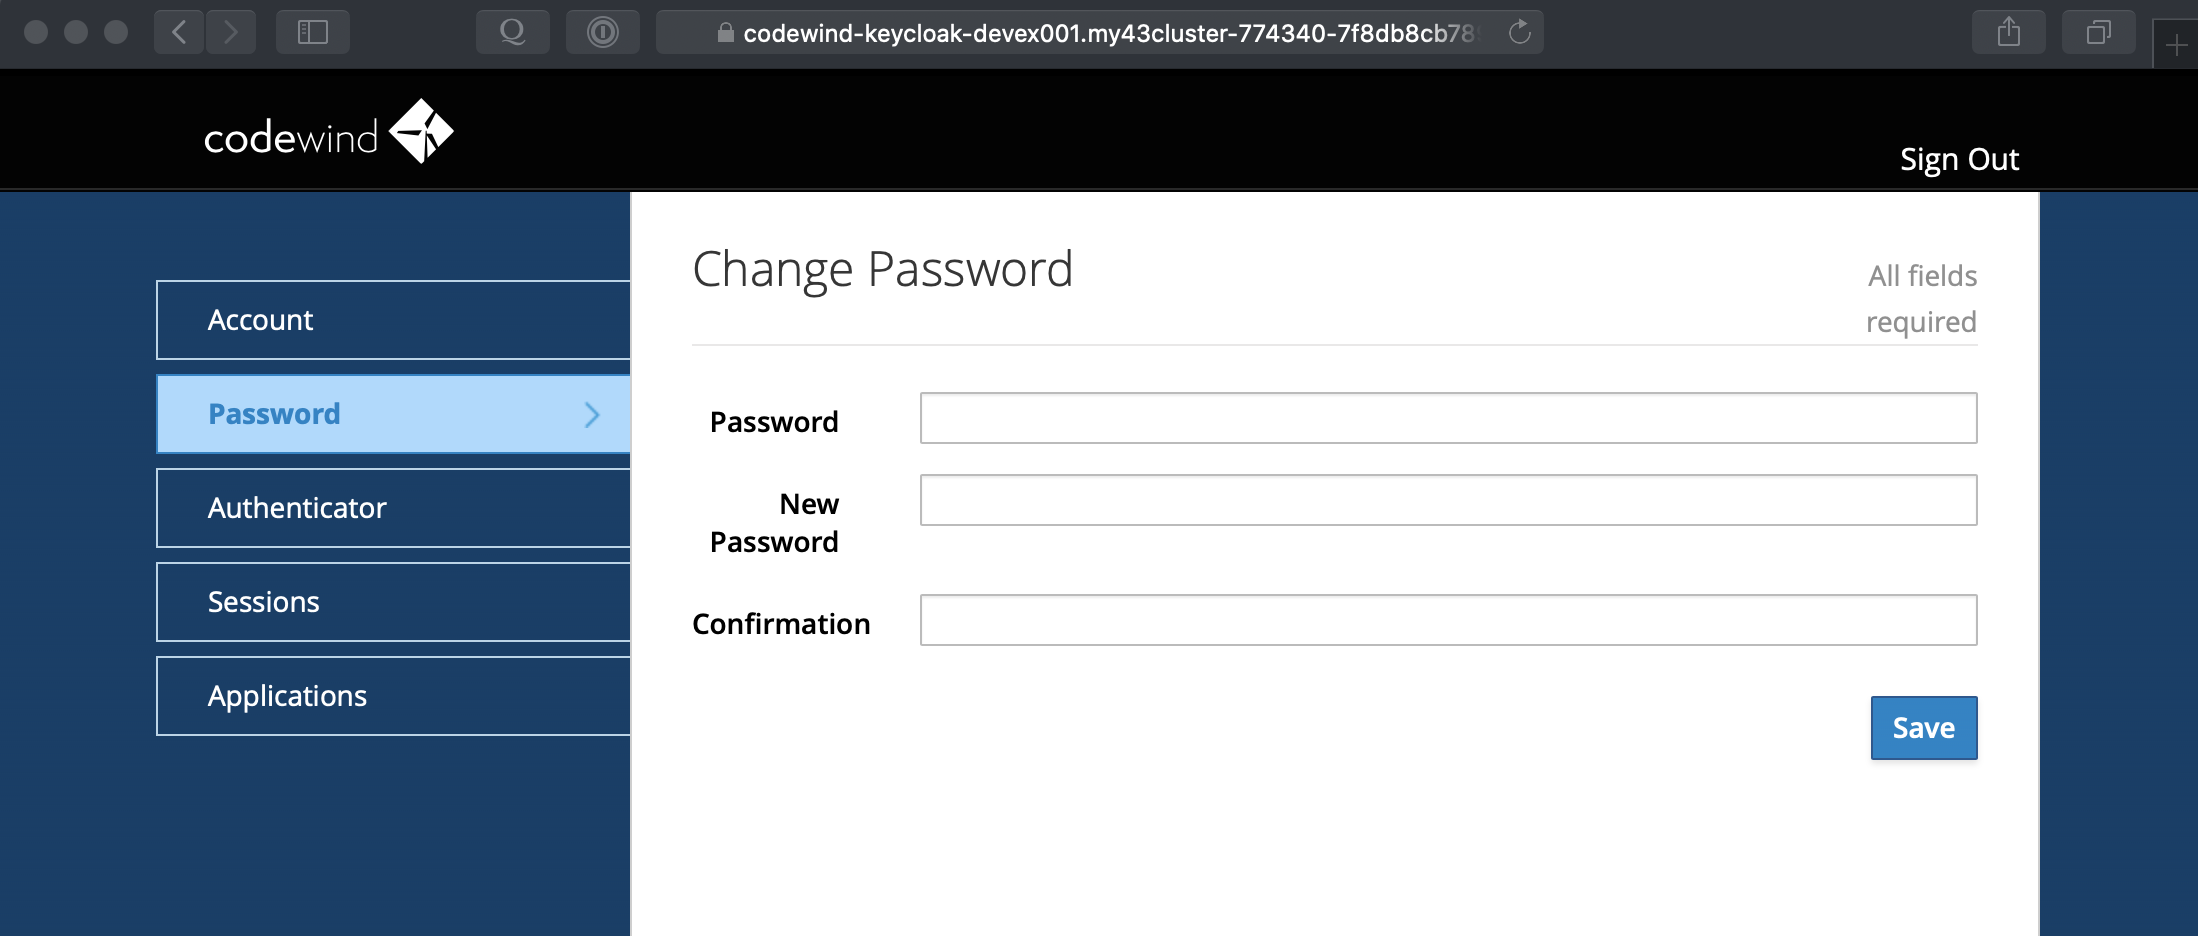Open a new browser tab with the plus icon
The image size is (2198, 936).
(2176, 44)
